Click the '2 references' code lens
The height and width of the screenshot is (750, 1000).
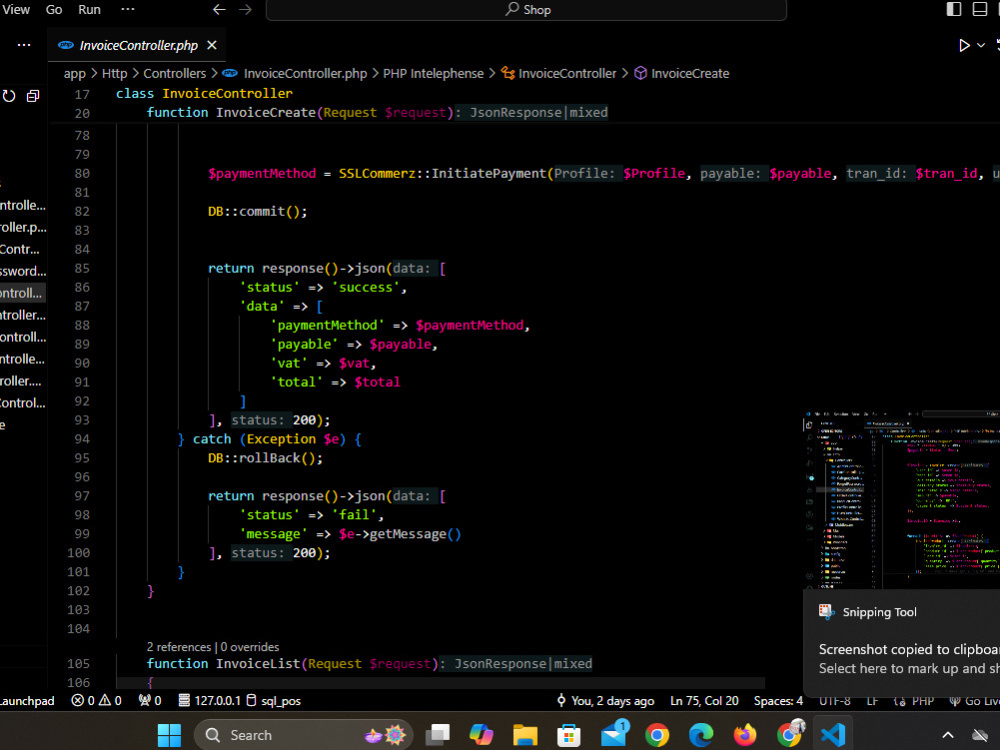[179, 647]
